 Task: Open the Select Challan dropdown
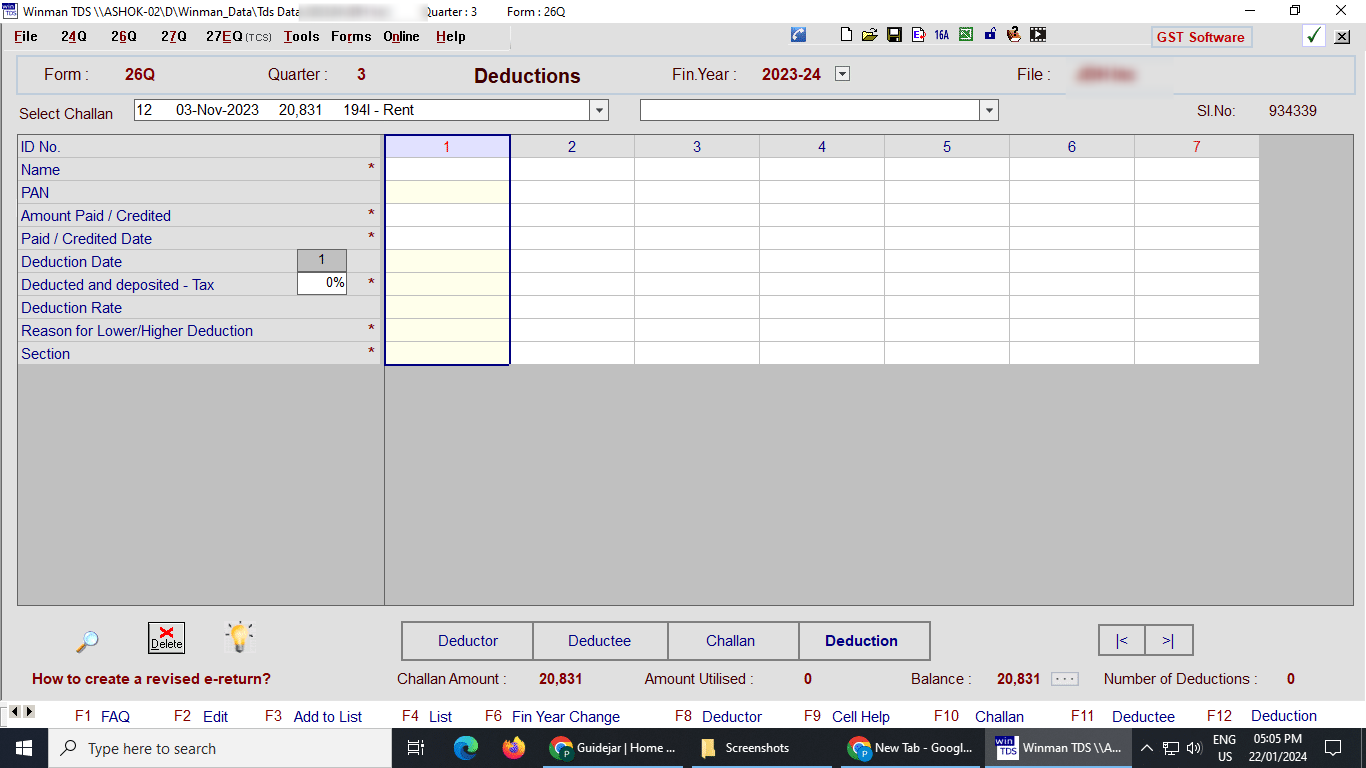pos(597,110)
